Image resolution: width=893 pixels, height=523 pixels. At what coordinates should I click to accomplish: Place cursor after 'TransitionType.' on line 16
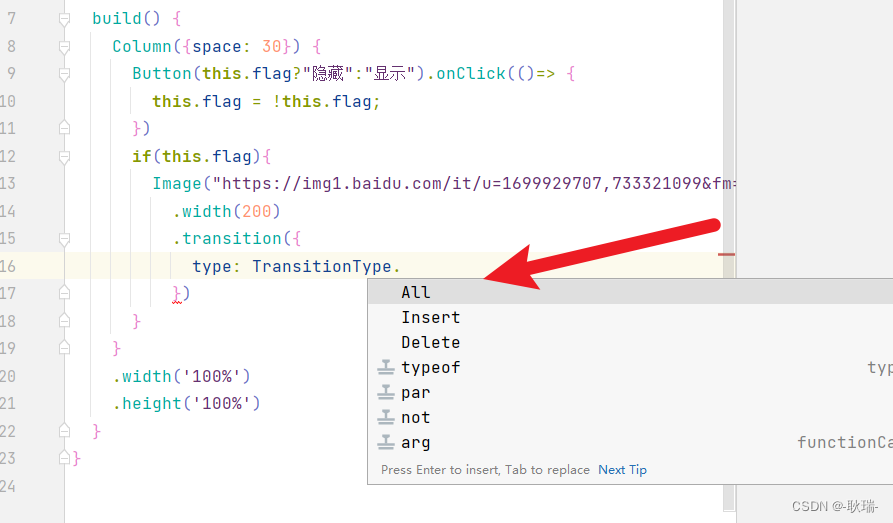click(x=402, y=266)
